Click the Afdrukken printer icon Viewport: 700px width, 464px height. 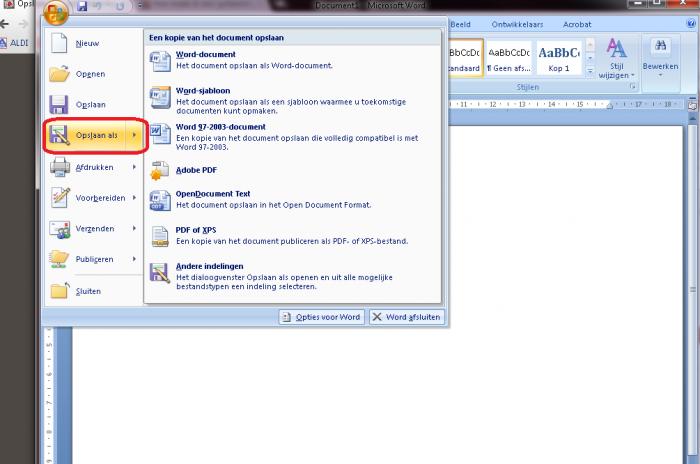(x=59, y=167)
